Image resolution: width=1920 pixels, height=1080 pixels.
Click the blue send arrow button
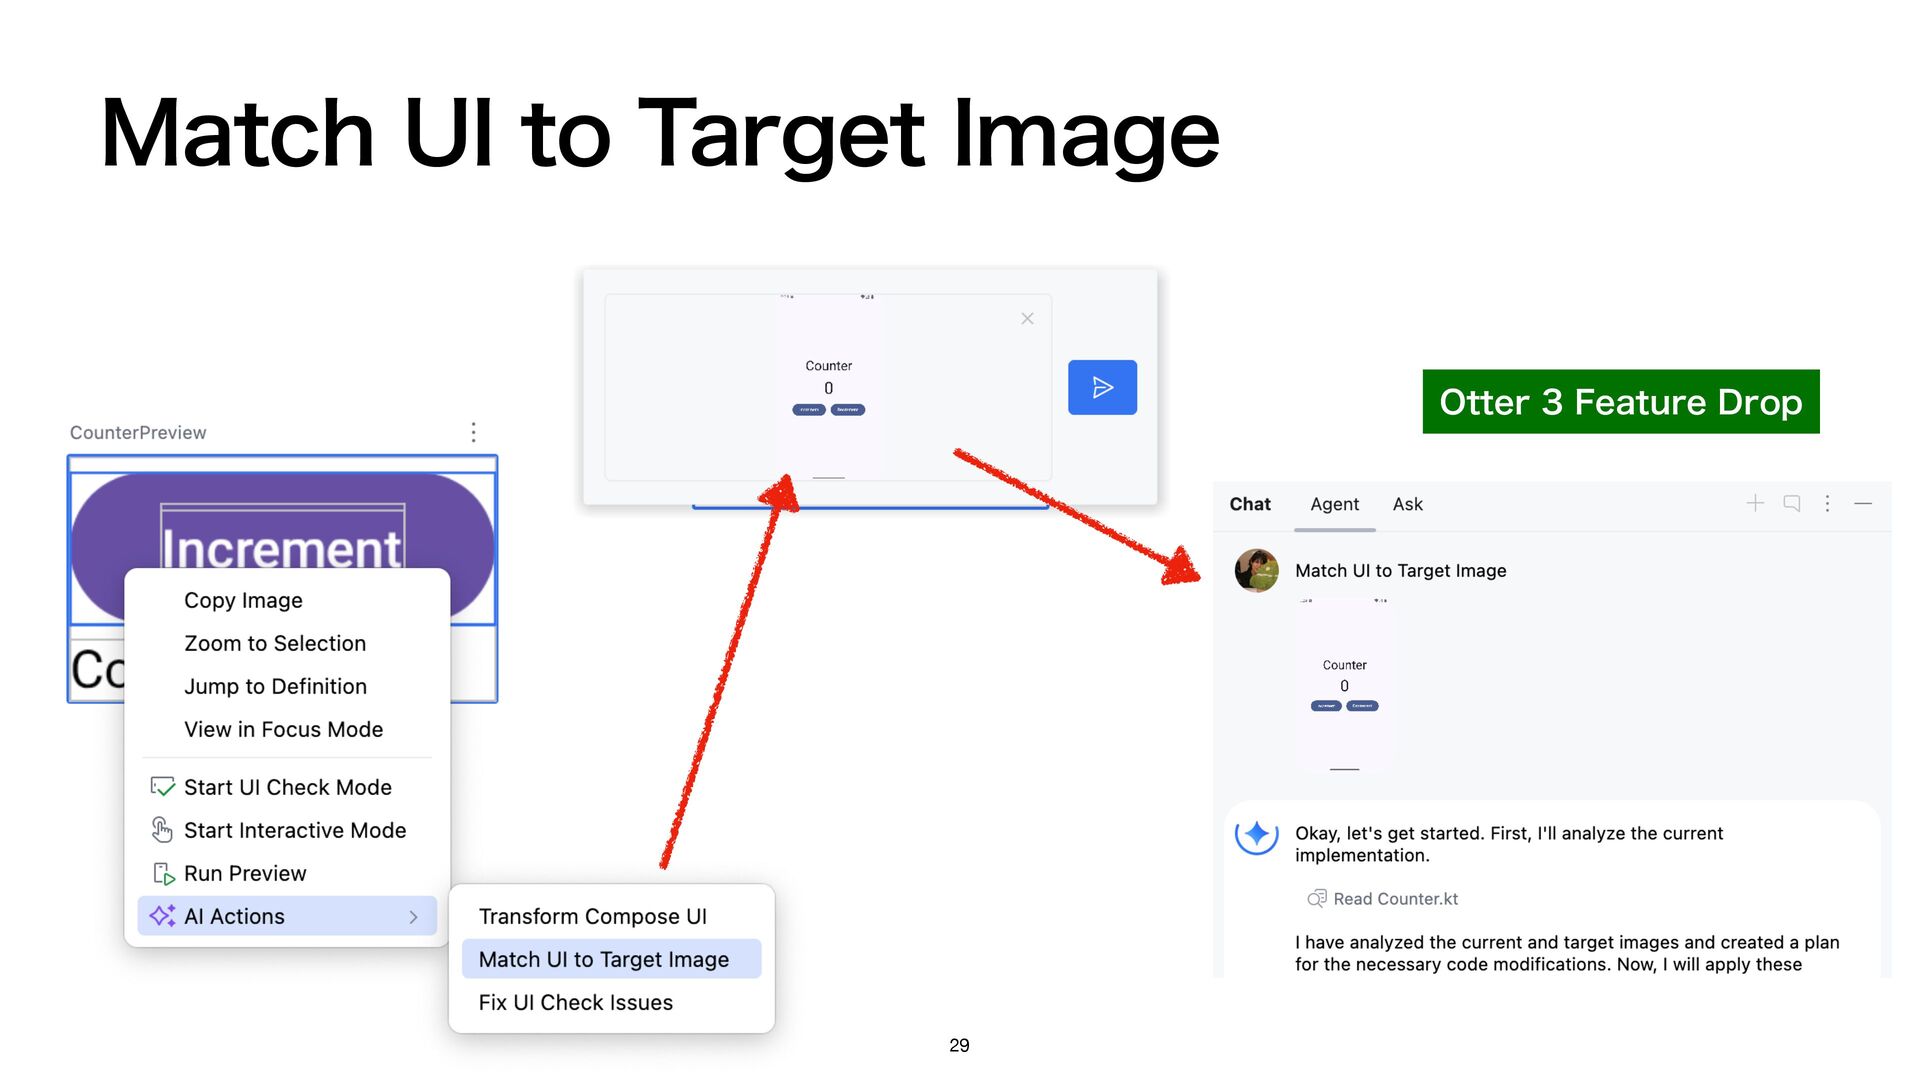coord(1102,387)
